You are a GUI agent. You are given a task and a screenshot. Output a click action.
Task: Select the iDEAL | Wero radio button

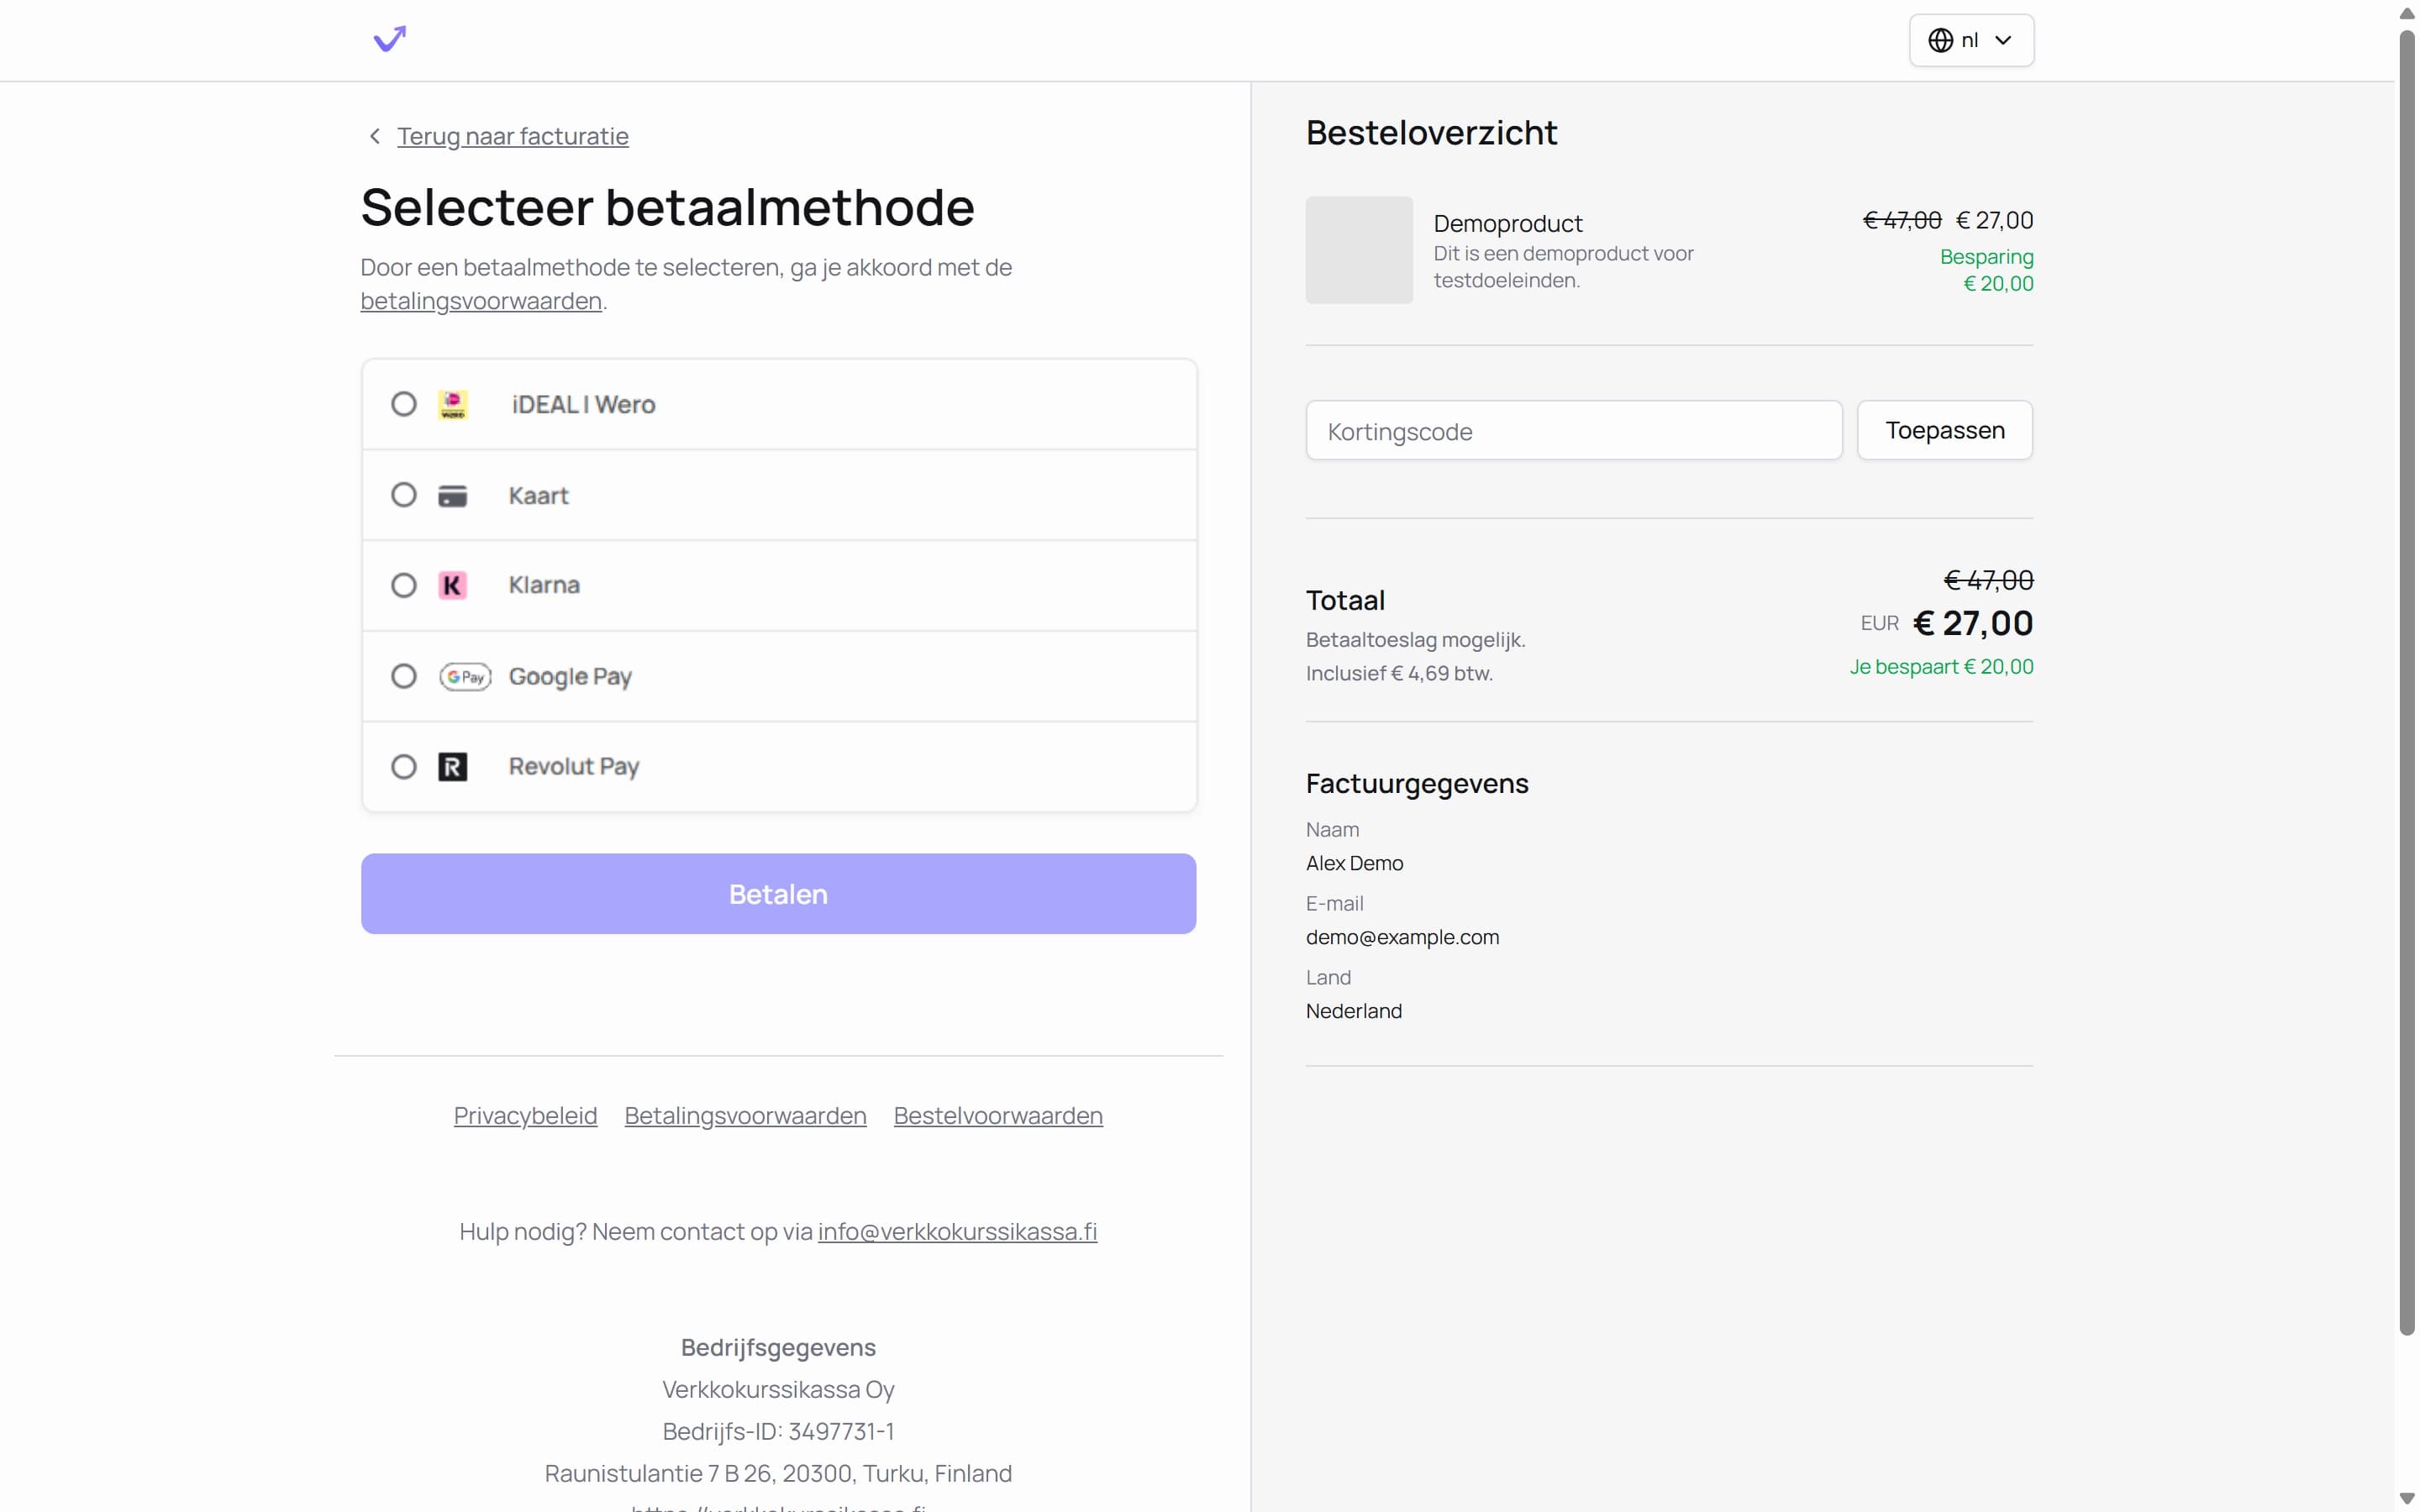coord(404,404)
